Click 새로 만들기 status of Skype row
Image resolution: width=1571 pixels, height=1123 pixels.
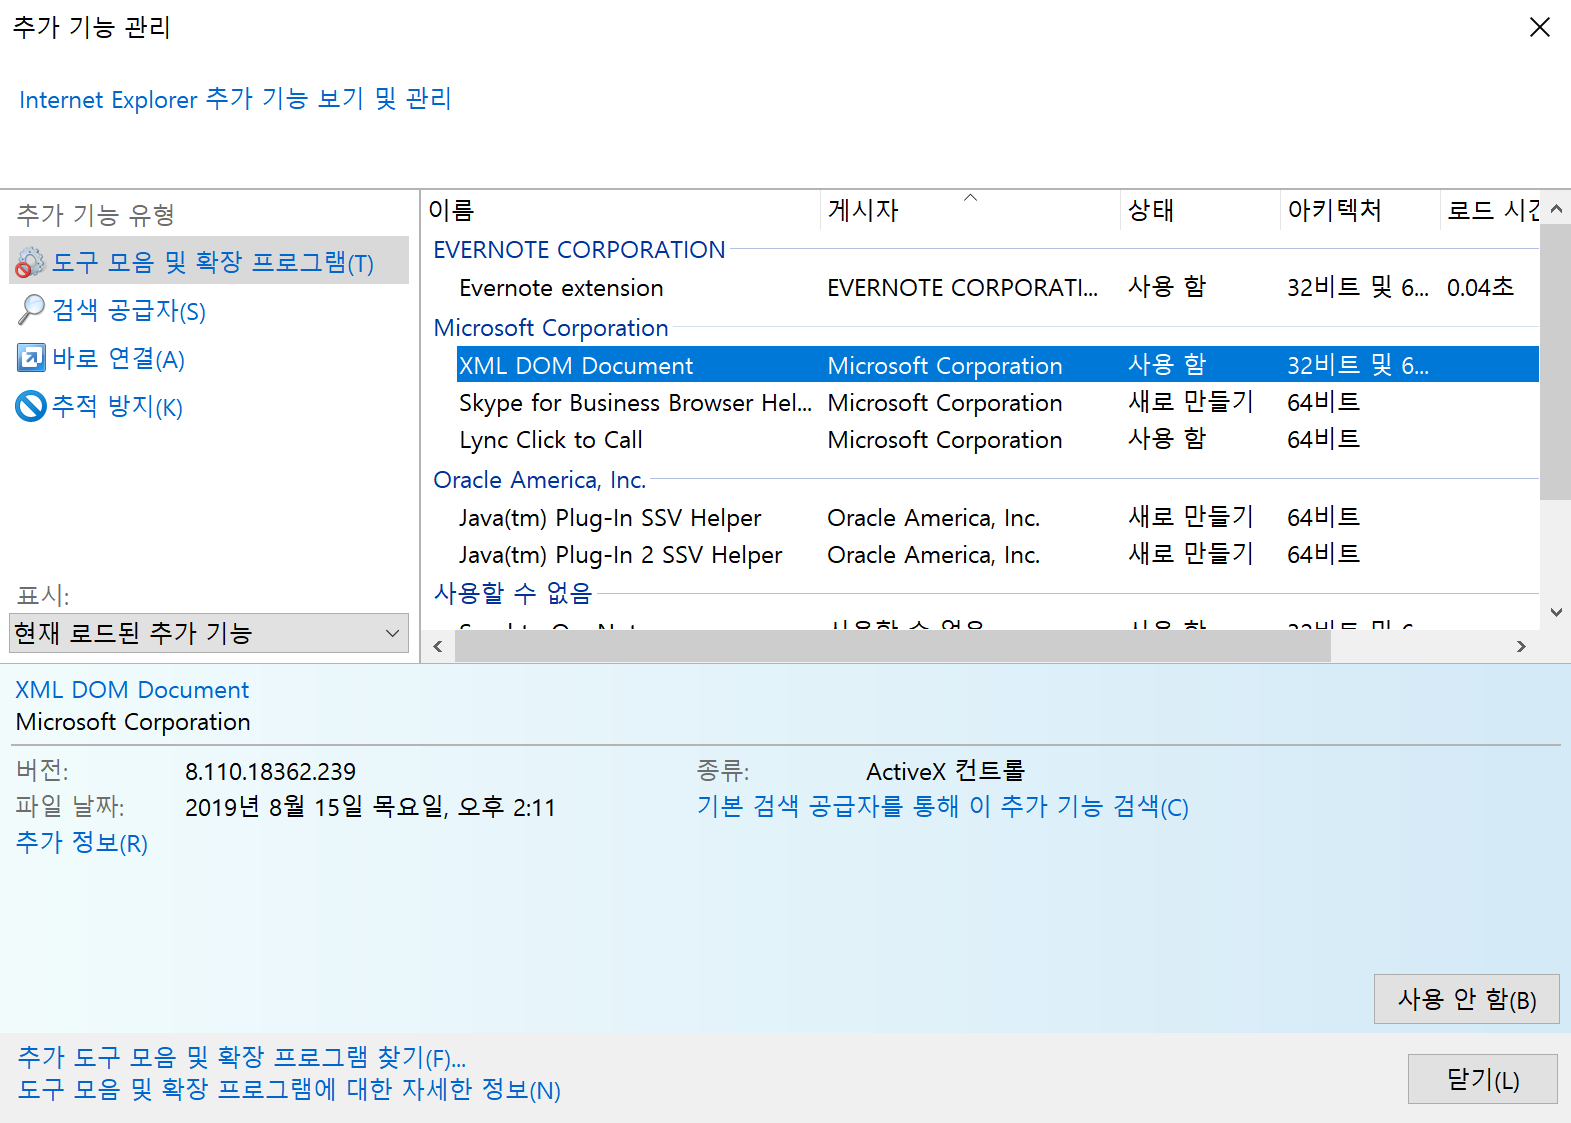point(1190,402)
